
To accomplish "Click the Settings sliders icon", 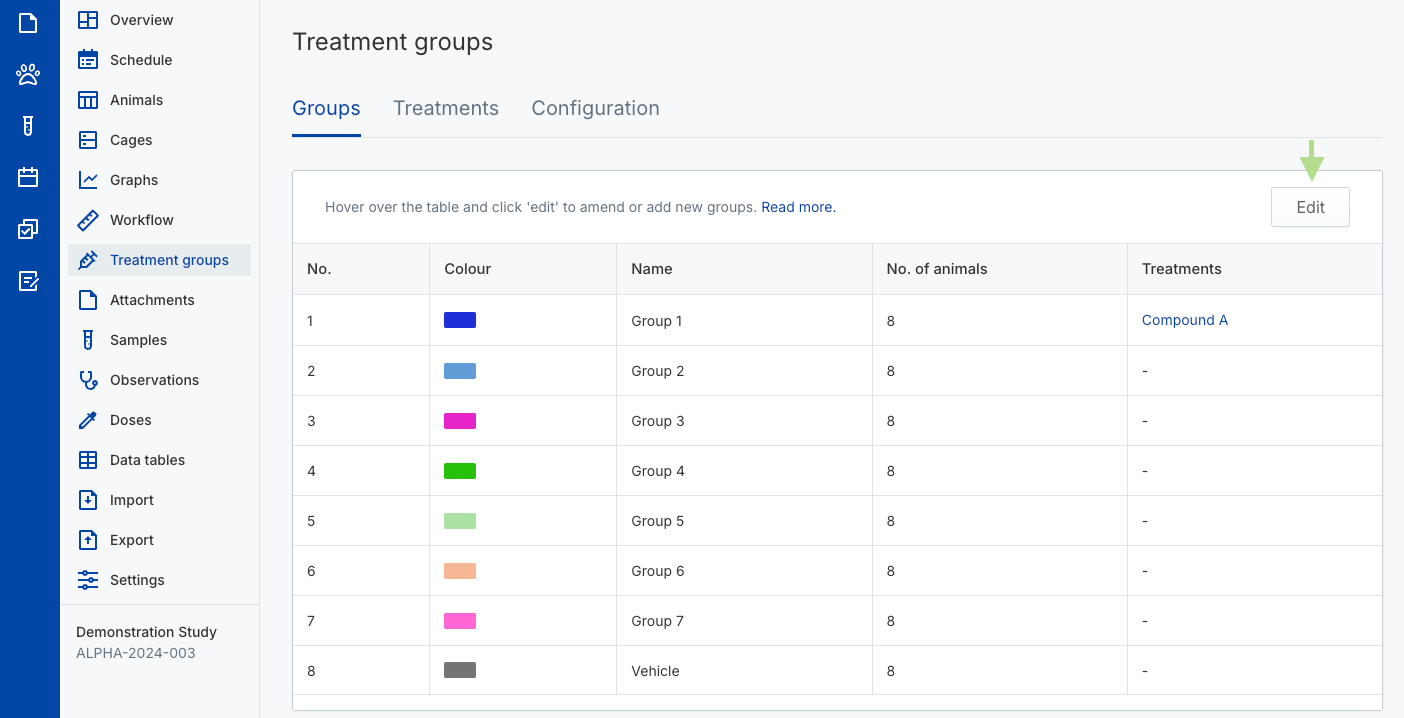I will 88,580.
